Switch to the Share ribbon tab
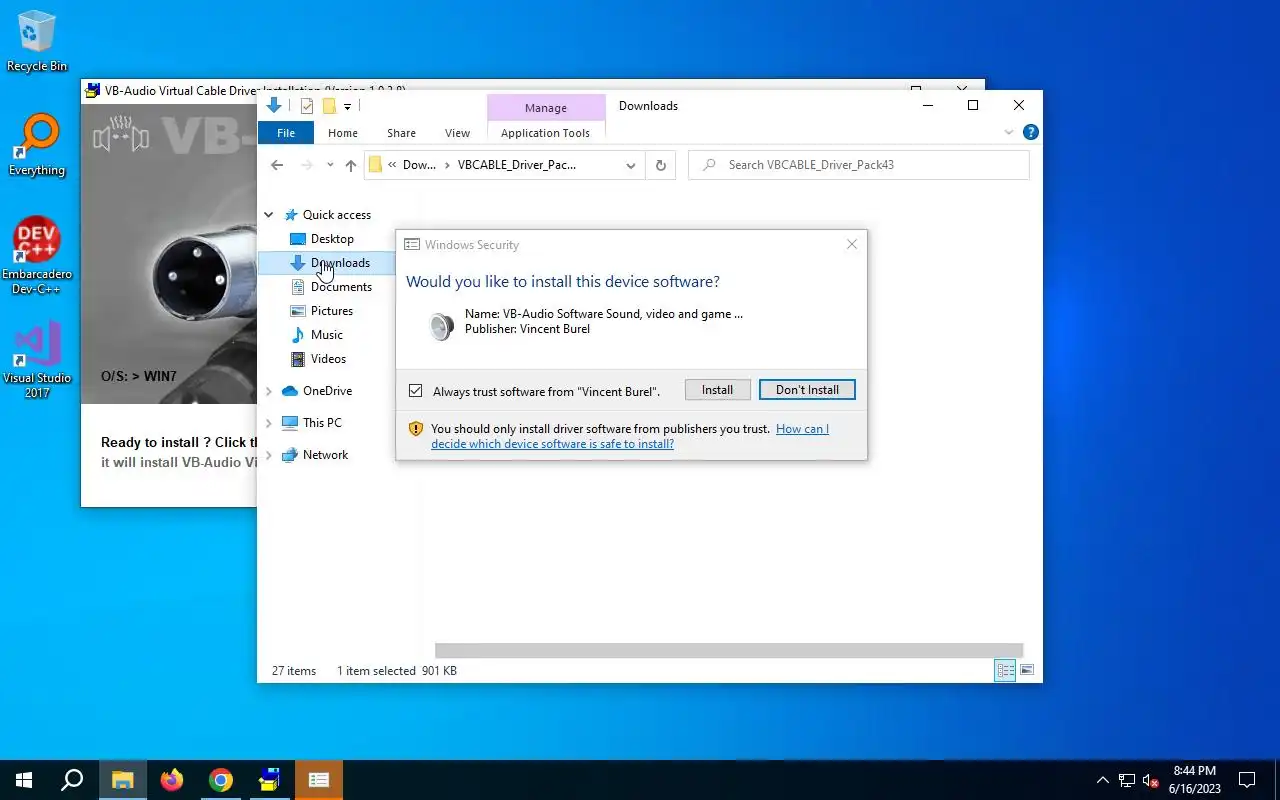Viewport: 1280px width, 800px height. pos(401,133)
